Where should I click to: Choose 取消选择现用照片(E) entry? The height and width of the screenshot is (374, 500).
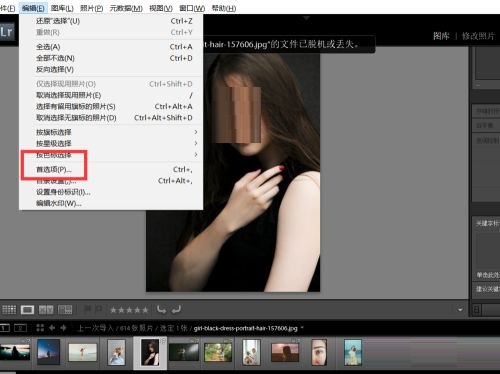pos(111,95)
